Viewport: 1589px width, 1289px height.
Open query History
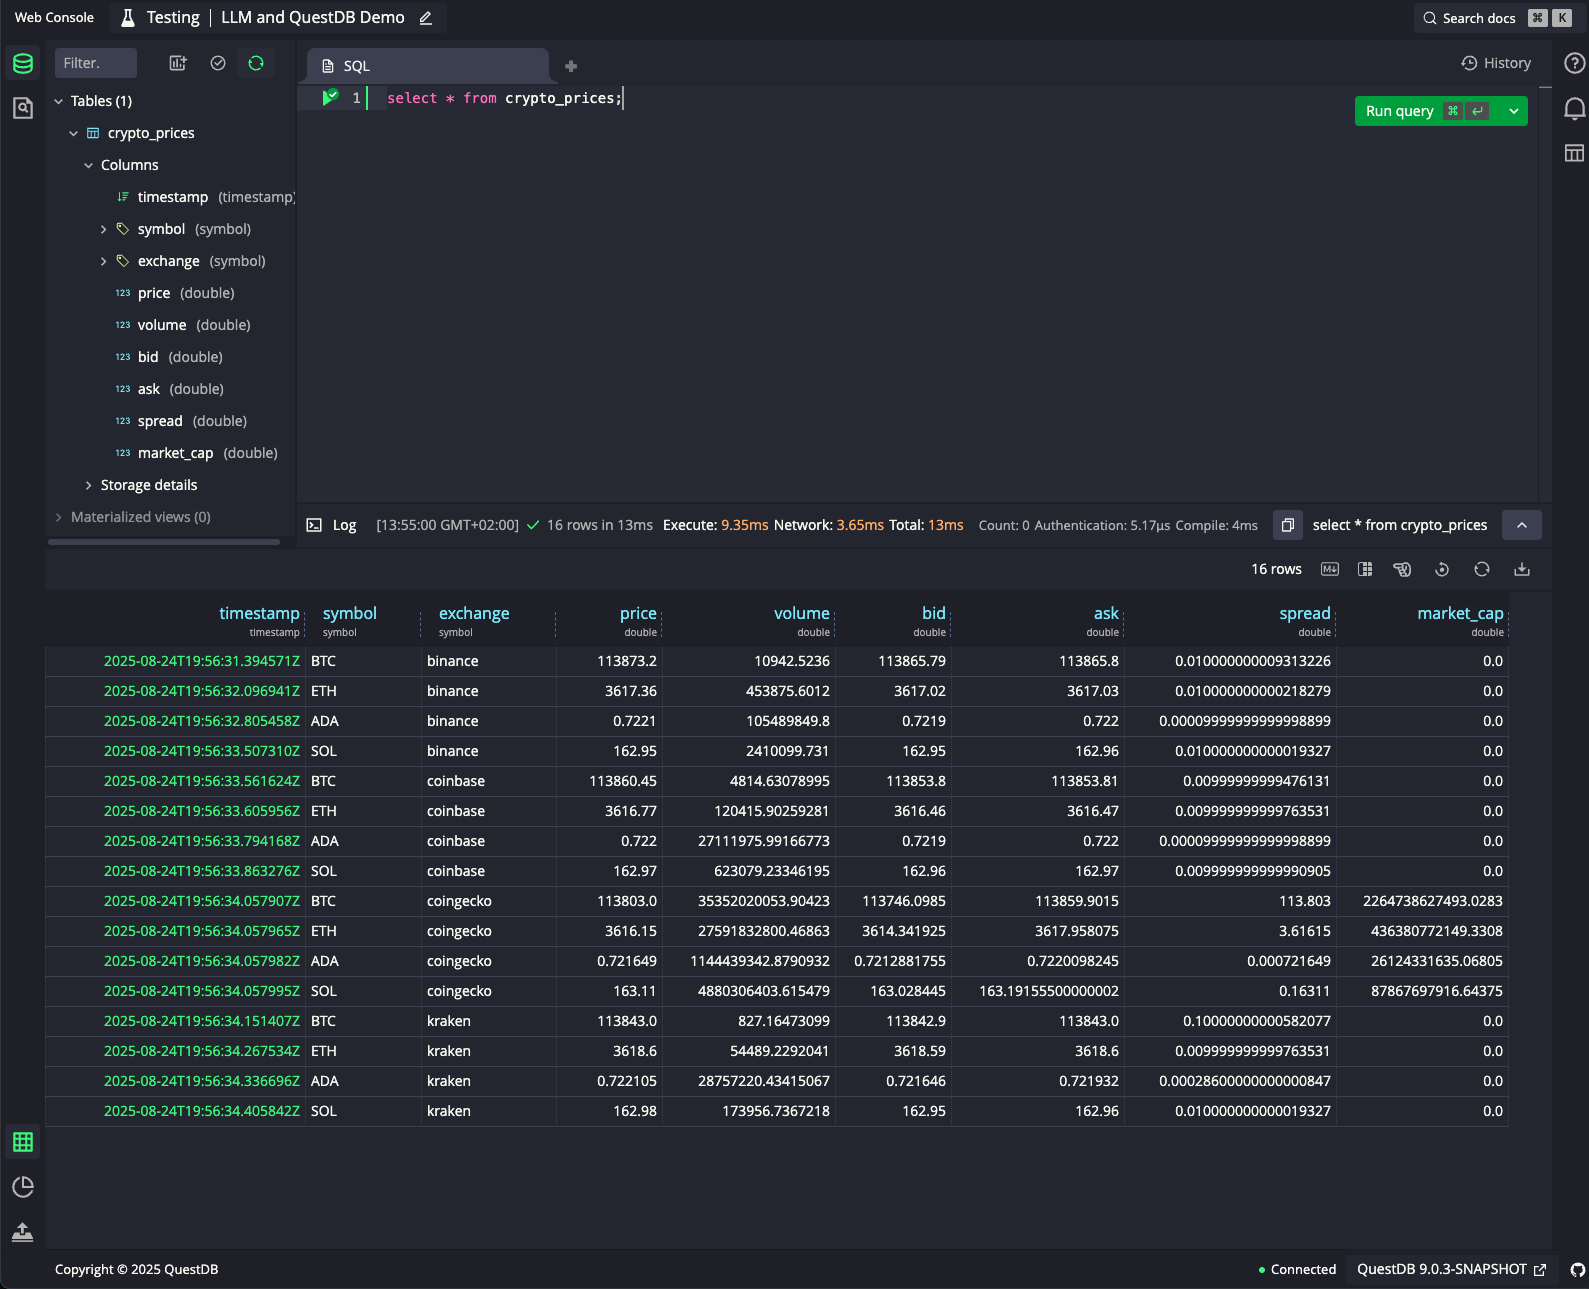click(x=1496, y=63)
